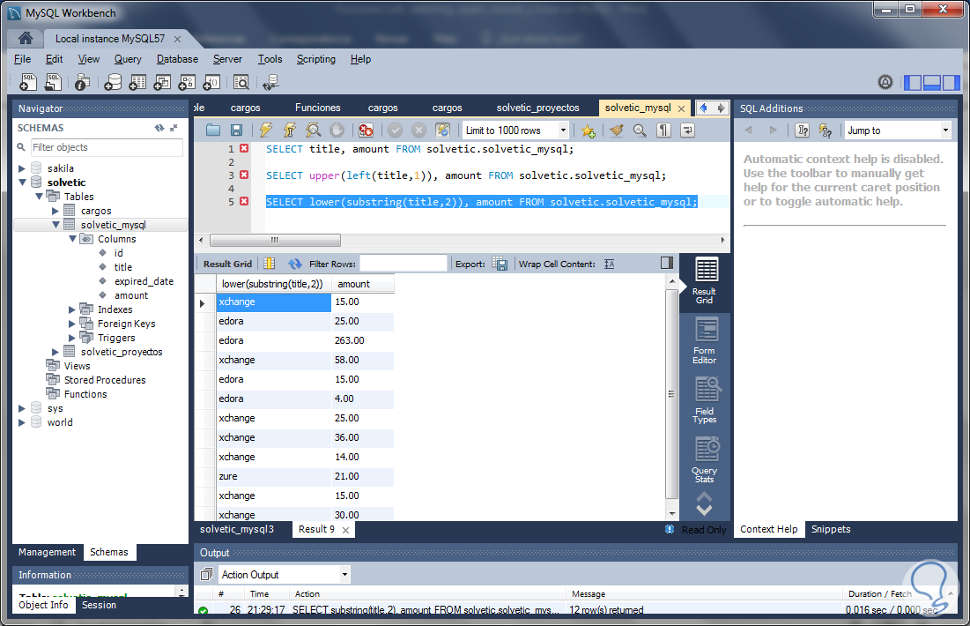Collapse the solvetic schema
This screenshot has height=626, width=970.
pyautogui.click(x=22, y=182)
